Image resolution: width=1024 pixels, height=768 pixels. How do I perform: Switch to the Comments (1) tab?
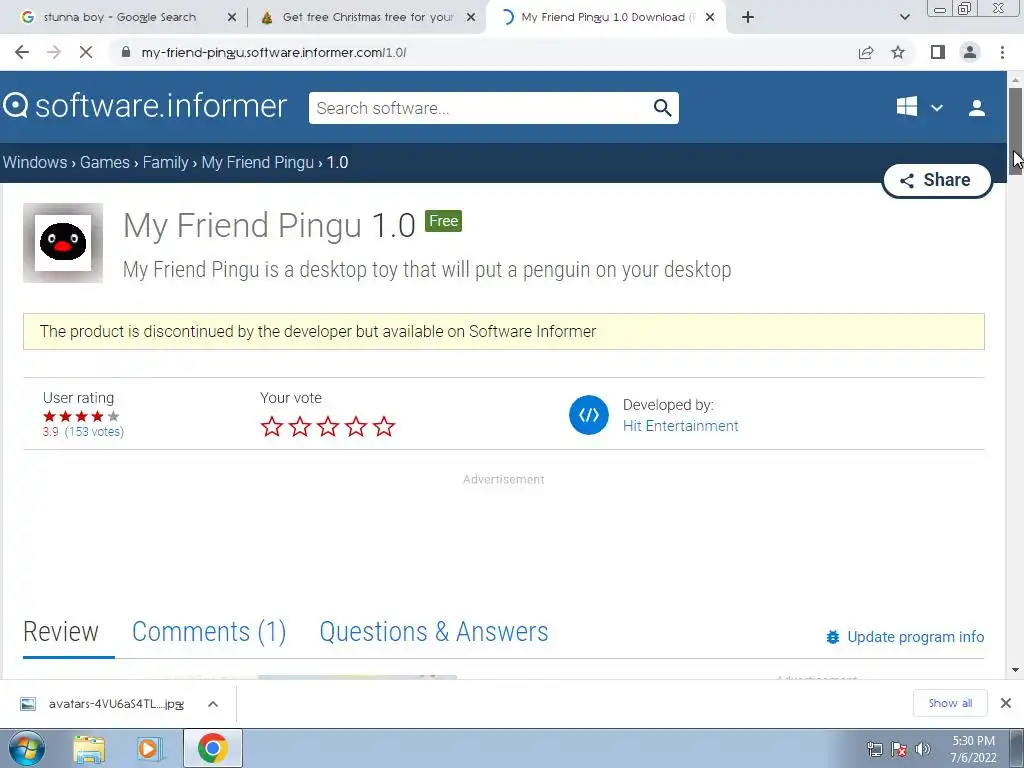(209, 632)
